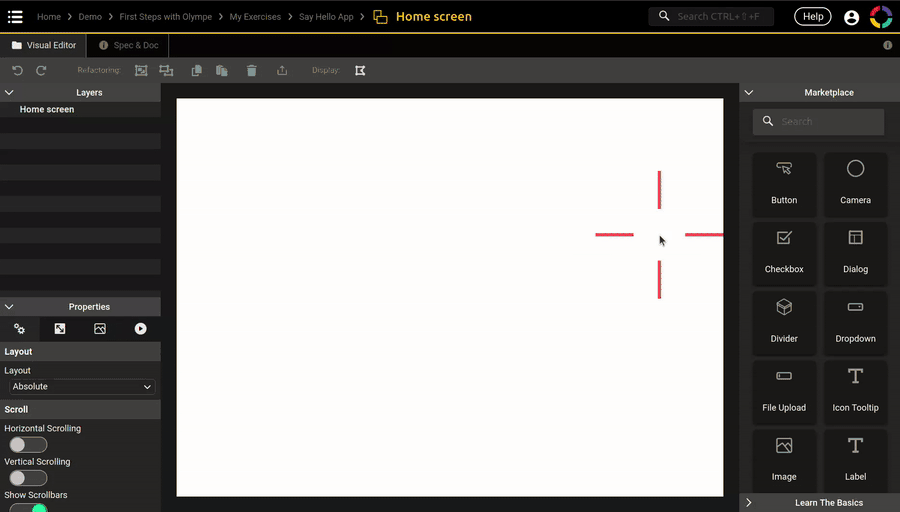Click the undo arrow in toolbar
Screen dimensions: 900x512
(x=17, y=71)
